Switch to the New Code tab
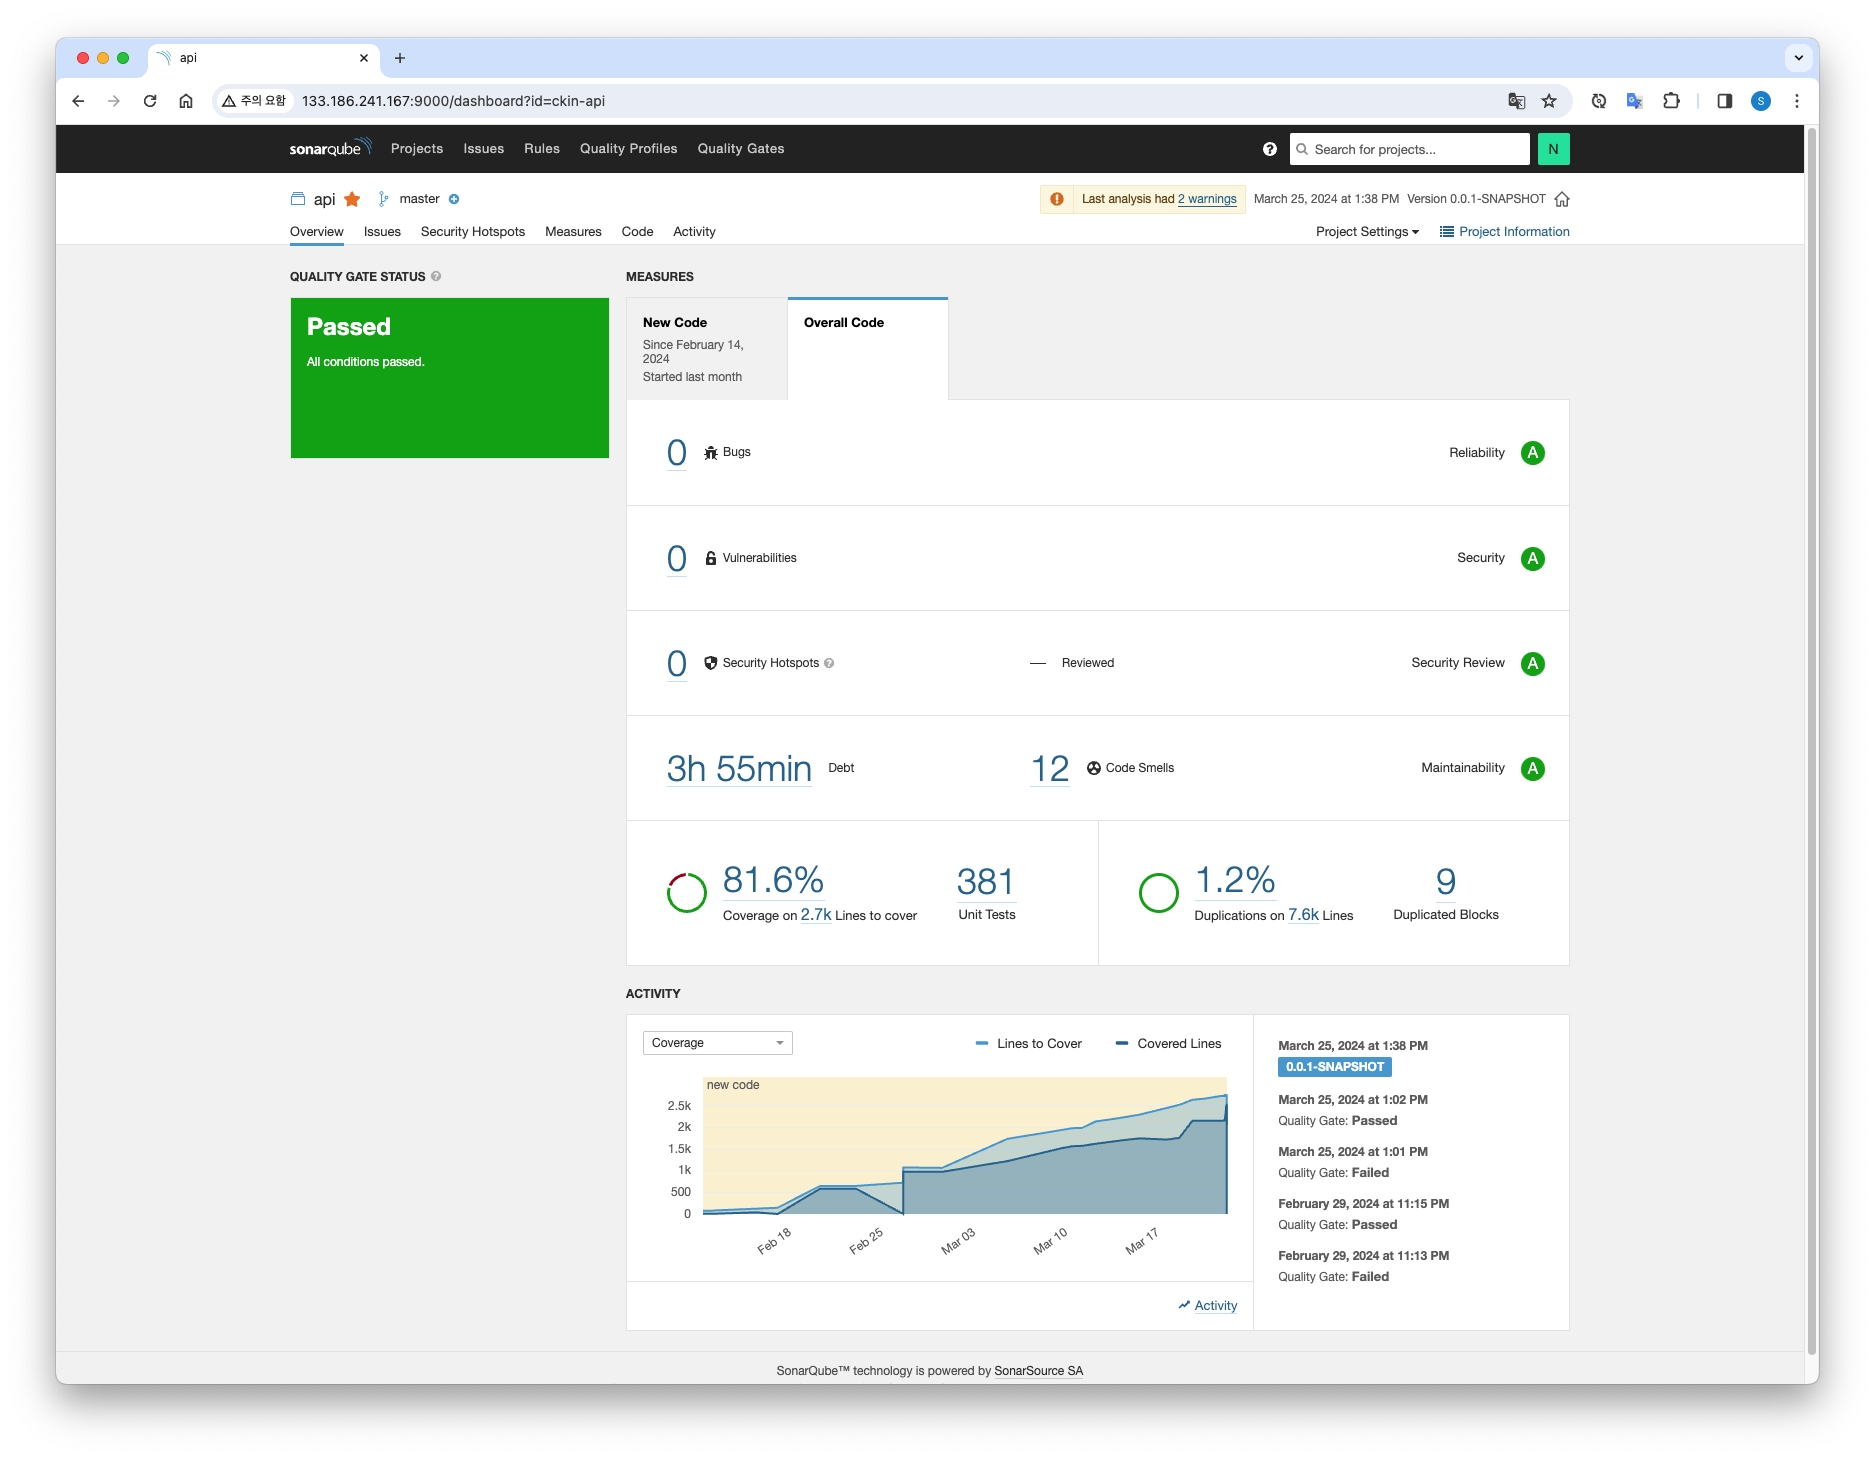This screenshot has width=1875, height=1458. (x=706, y=349)
